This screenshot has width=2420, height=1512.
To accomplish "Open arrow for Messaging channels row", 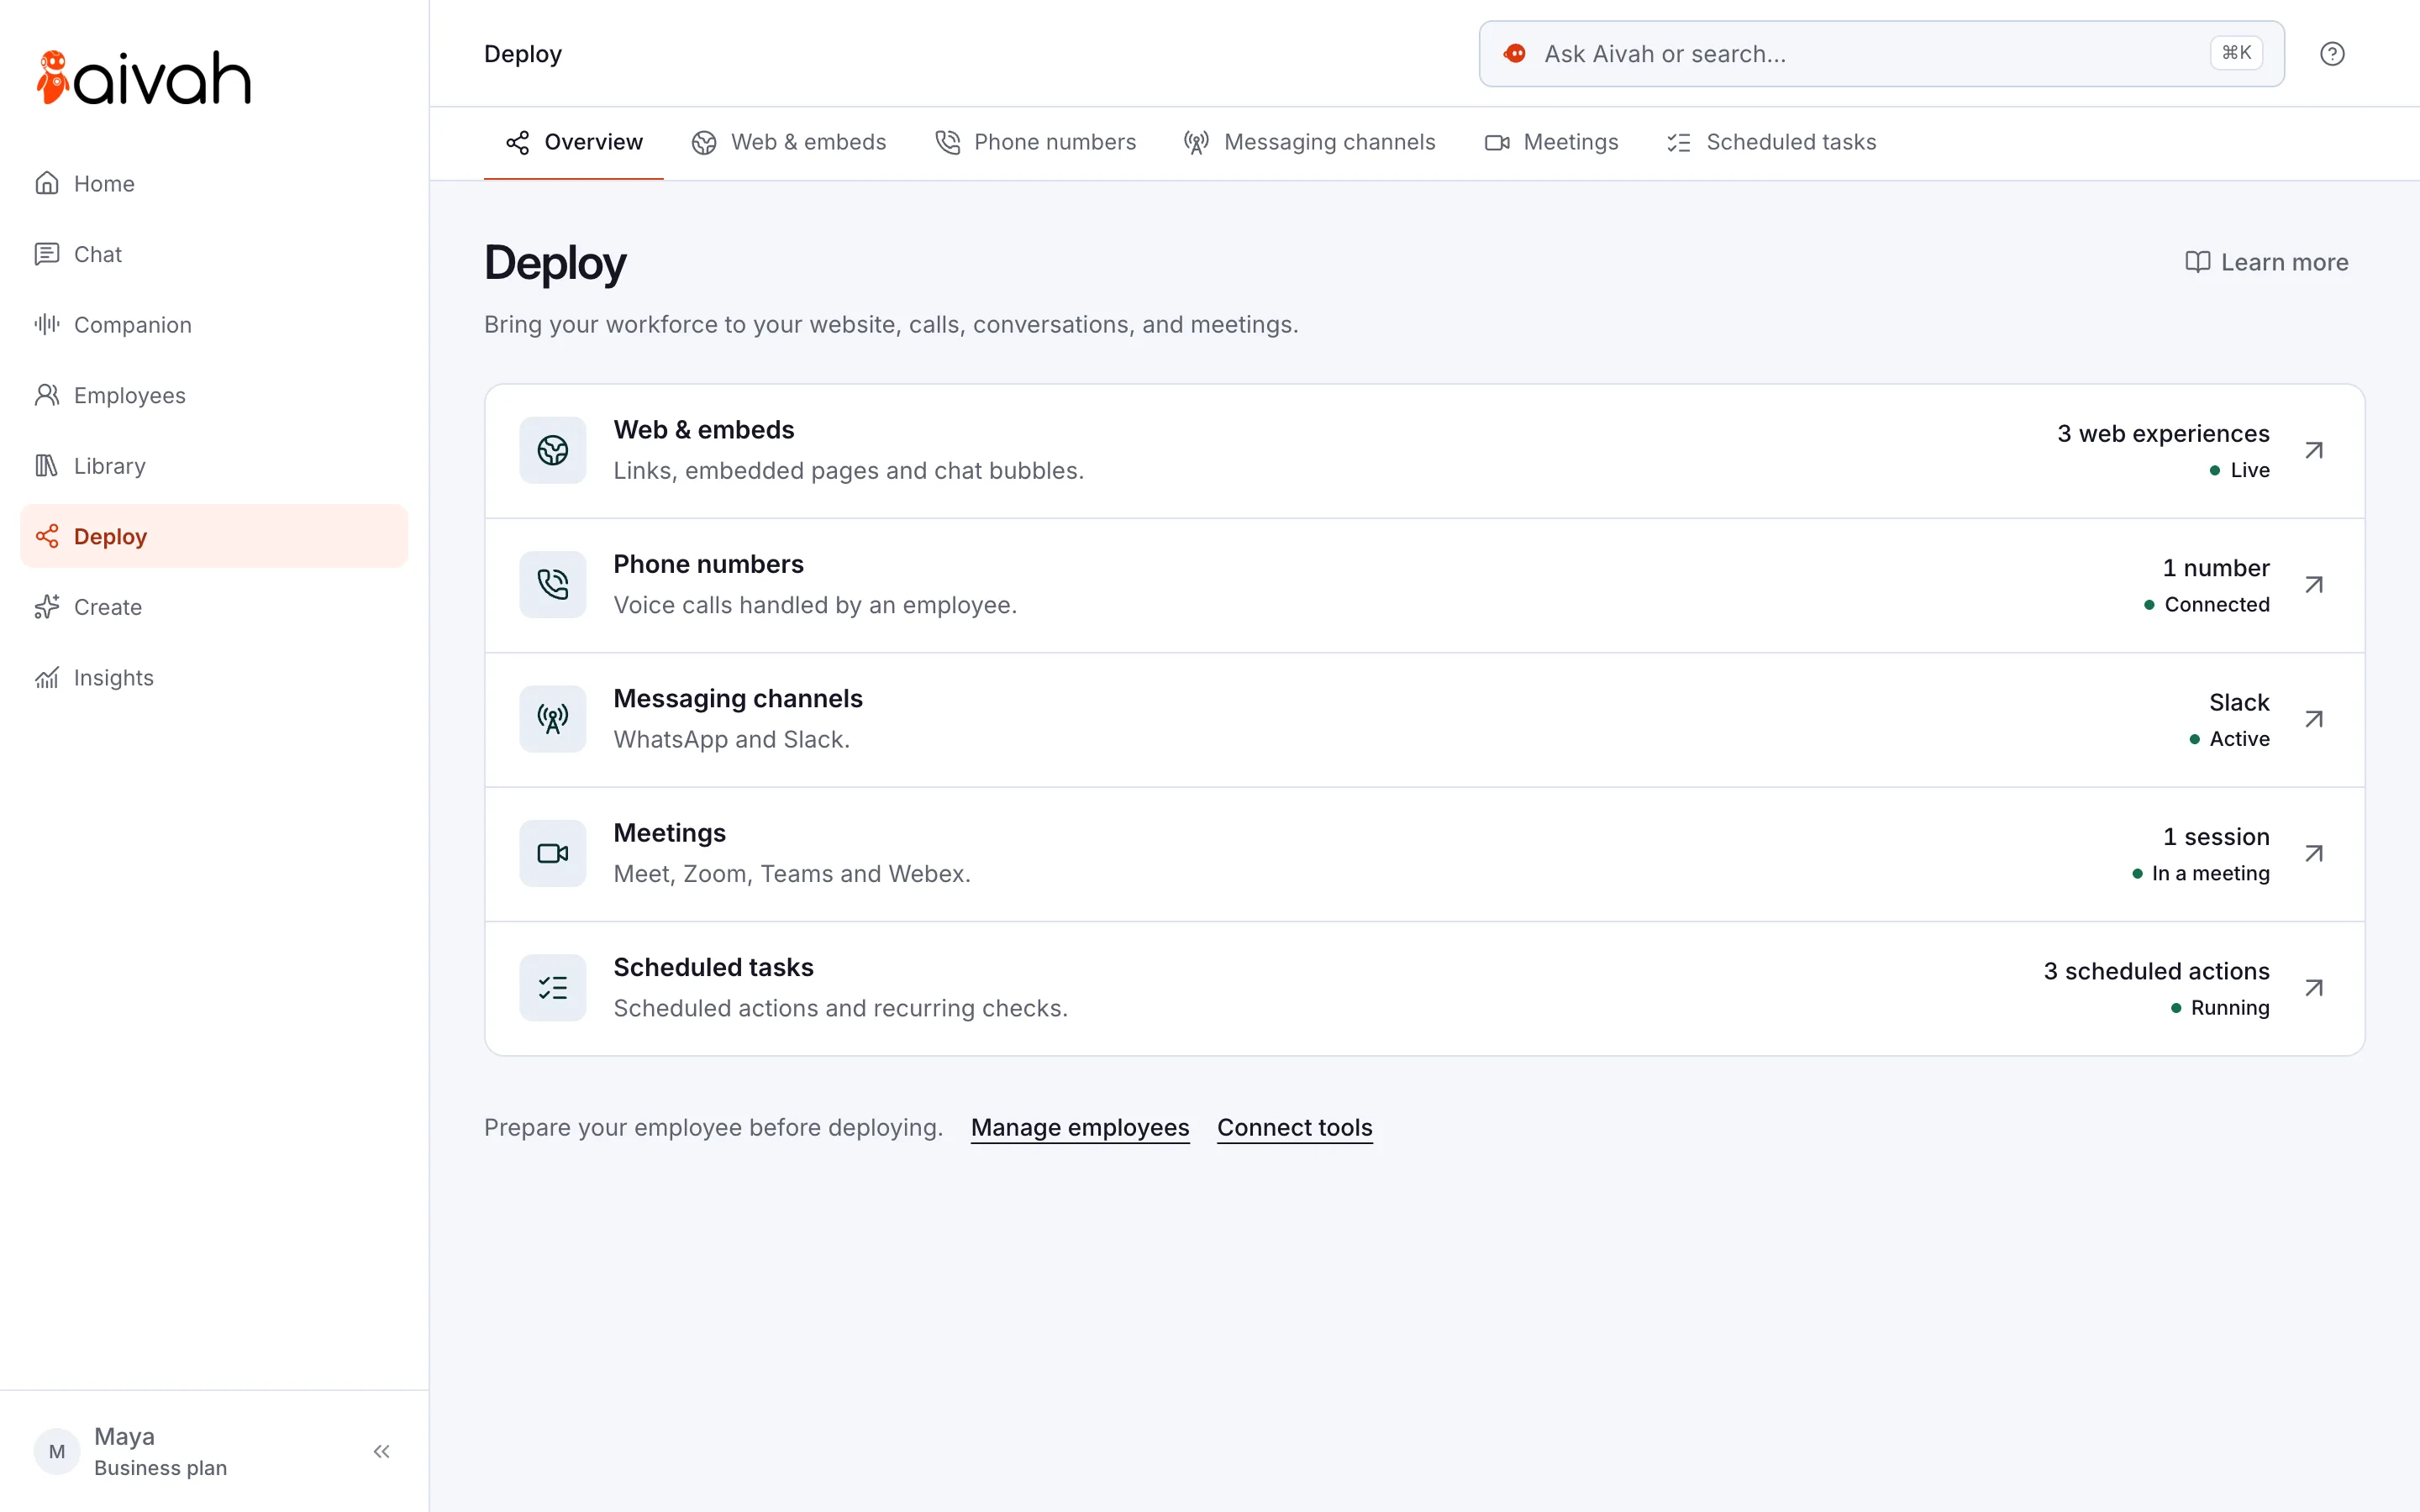I will [x=2314, y=719].
